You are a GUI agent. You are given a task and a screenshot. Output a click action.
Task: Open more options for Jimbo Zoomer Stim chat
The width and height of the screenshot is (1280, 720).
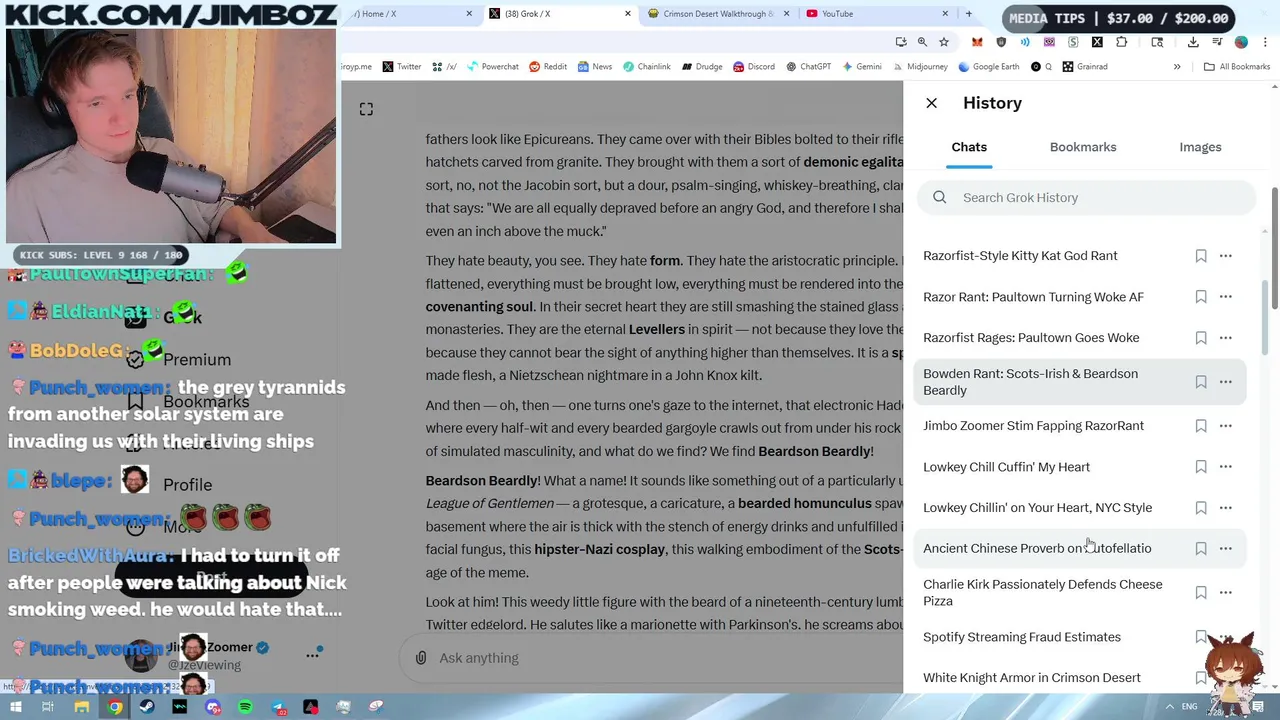(x=1226, y=426)
